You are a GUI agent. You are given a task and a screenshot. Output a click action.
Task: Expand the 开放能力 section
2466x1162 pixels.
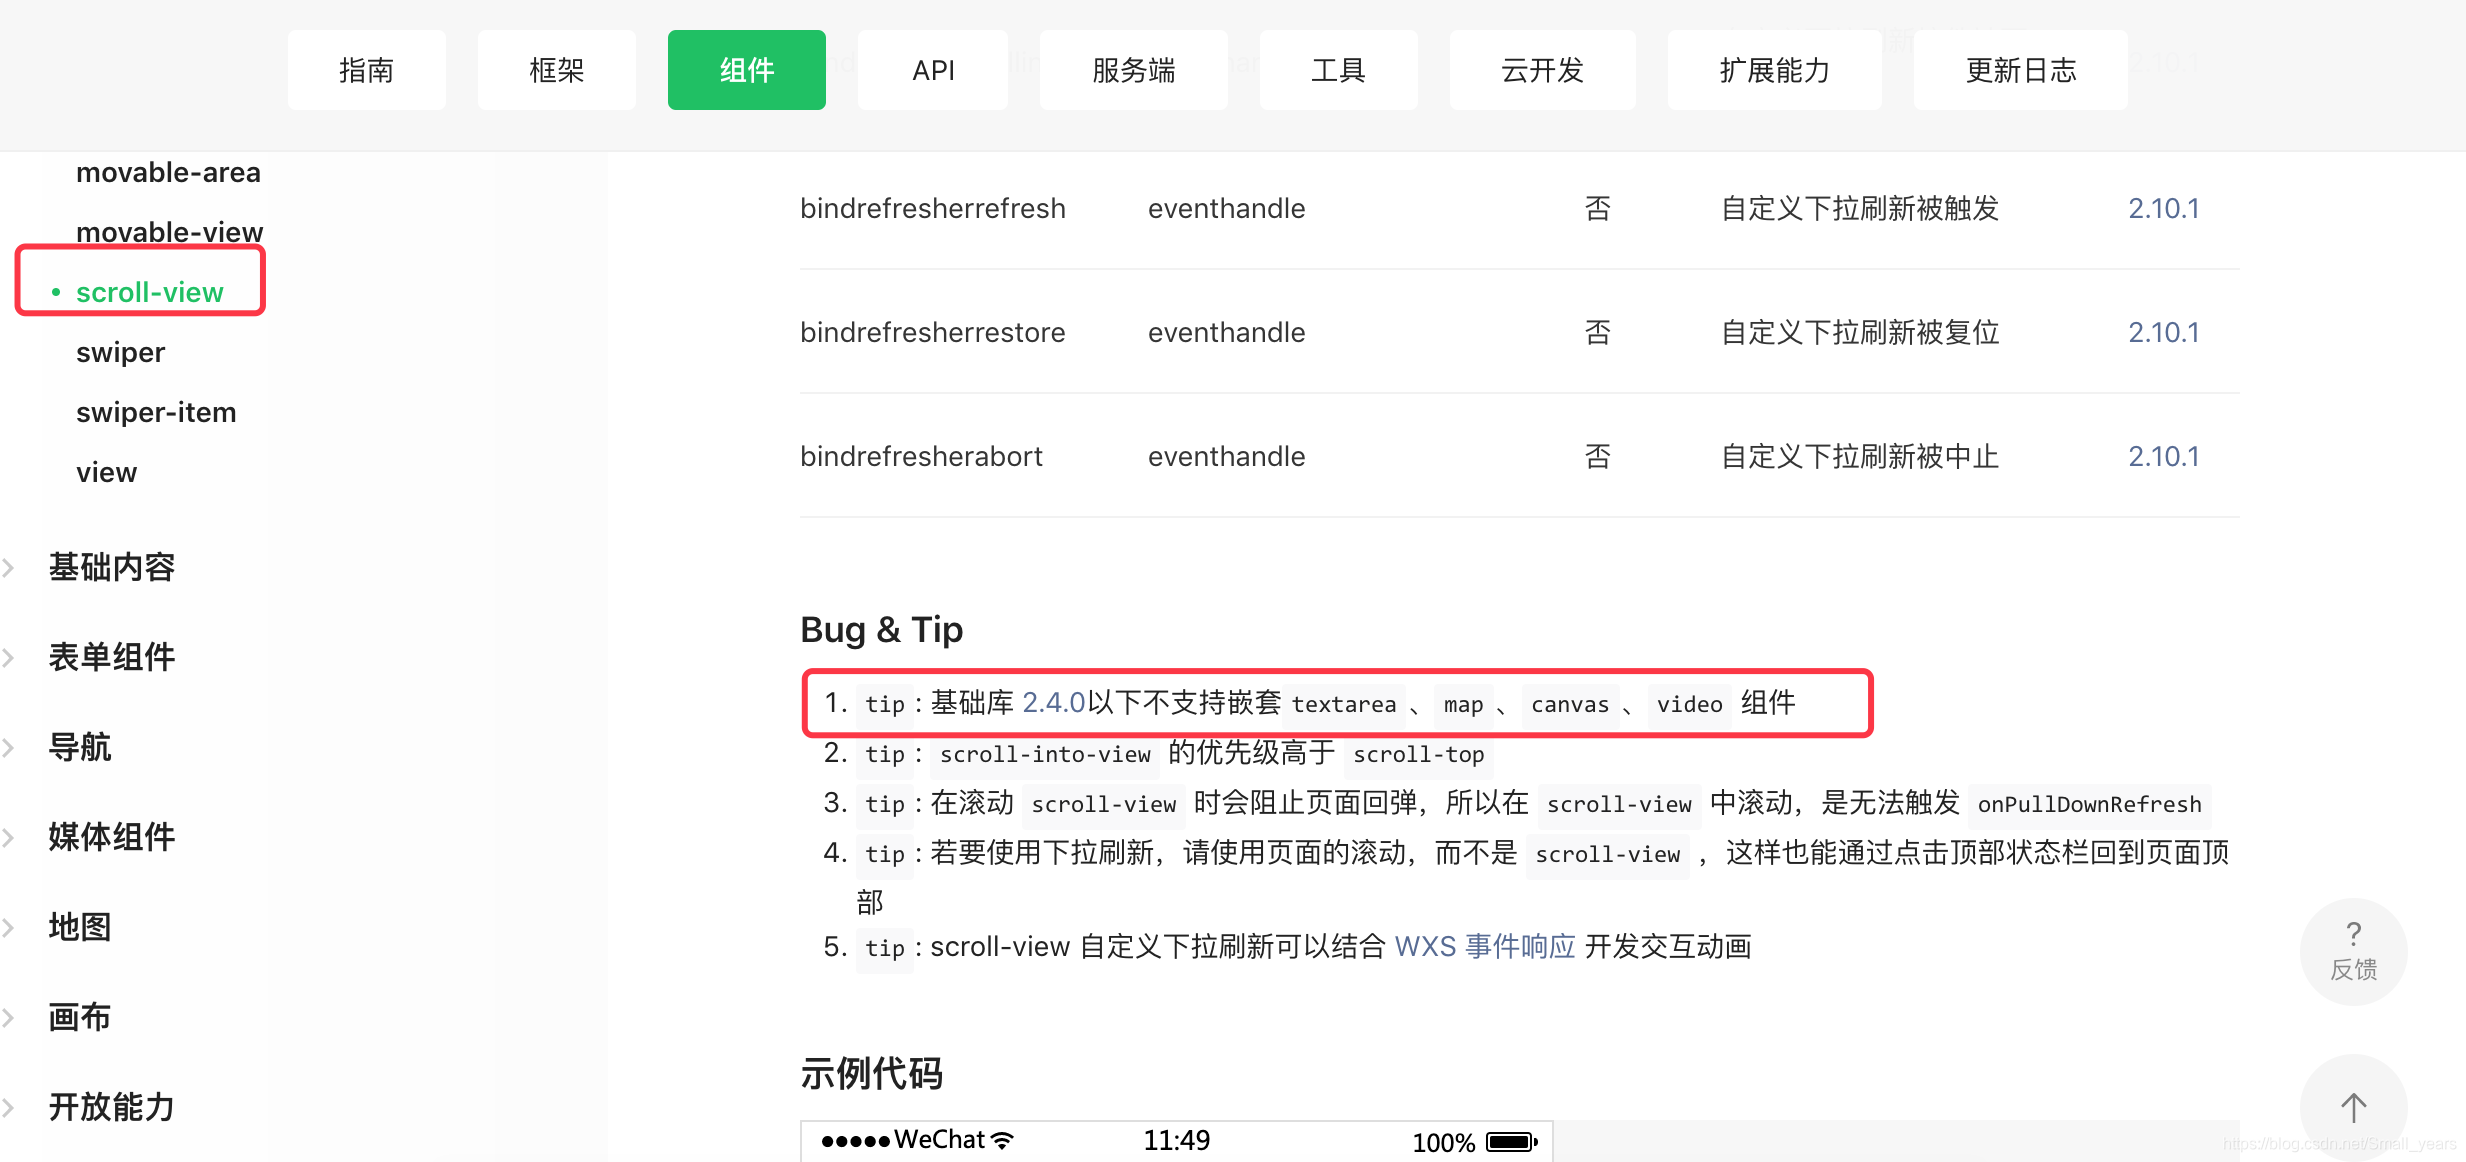click(x=111, y=1107)
